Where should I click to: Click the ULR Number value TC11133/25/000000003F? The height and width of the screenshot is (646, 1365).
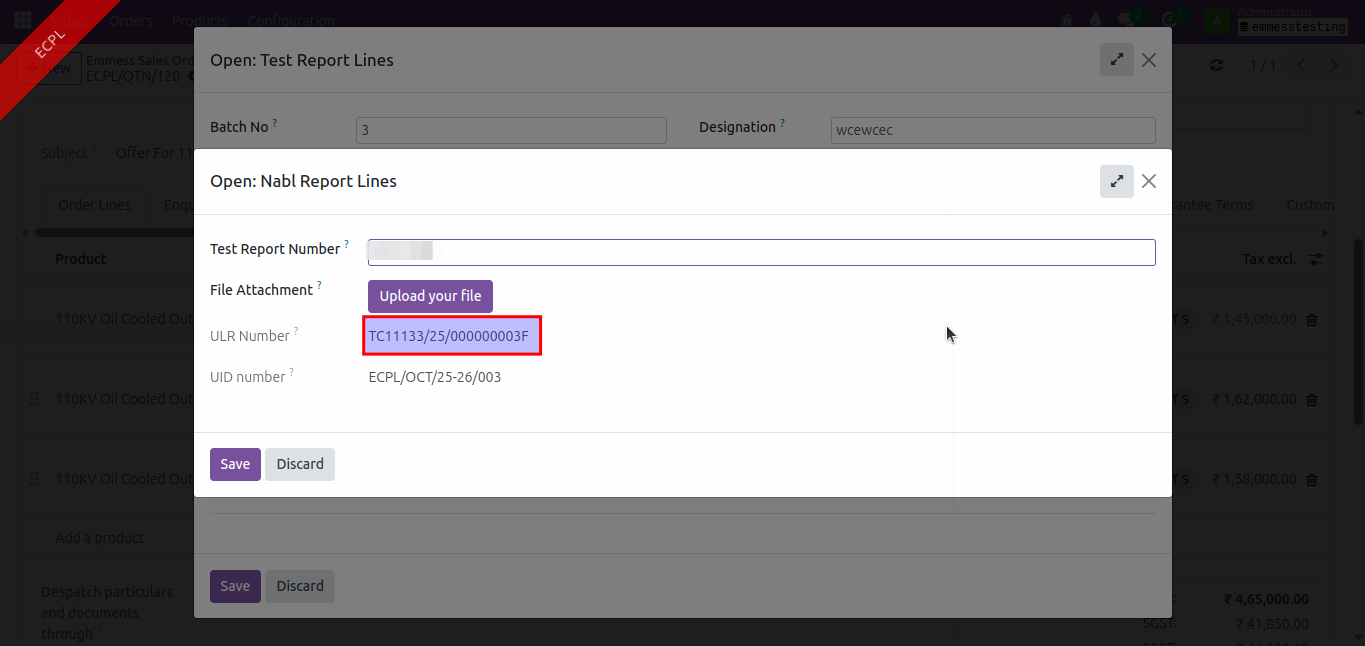(449, 336)
